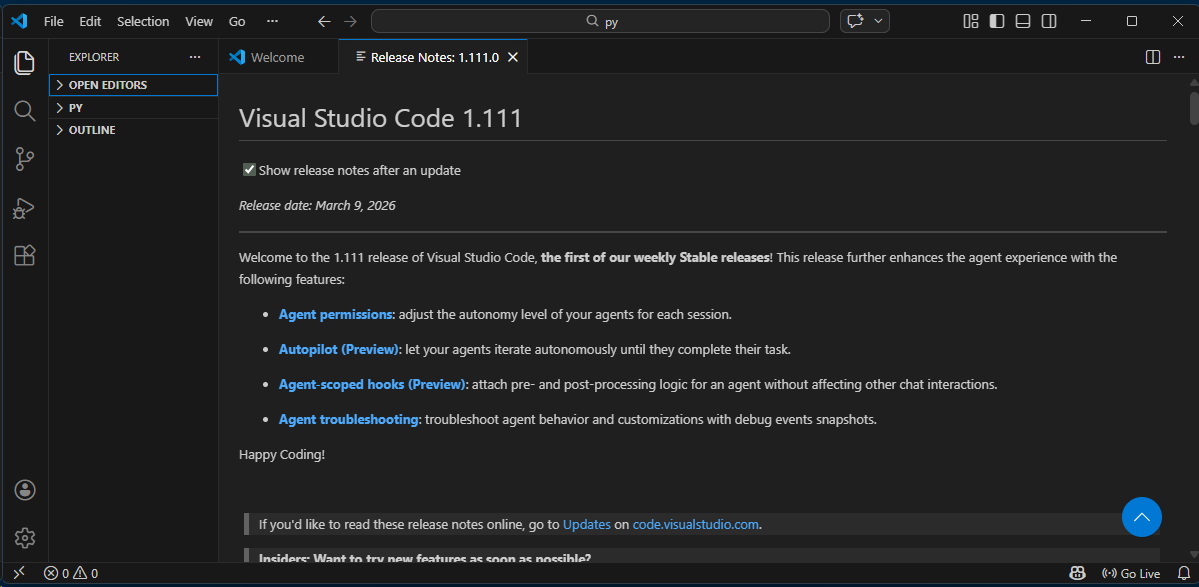Toggle the bottom panel visibility
1199x587 pixels.
point(1023,21)
